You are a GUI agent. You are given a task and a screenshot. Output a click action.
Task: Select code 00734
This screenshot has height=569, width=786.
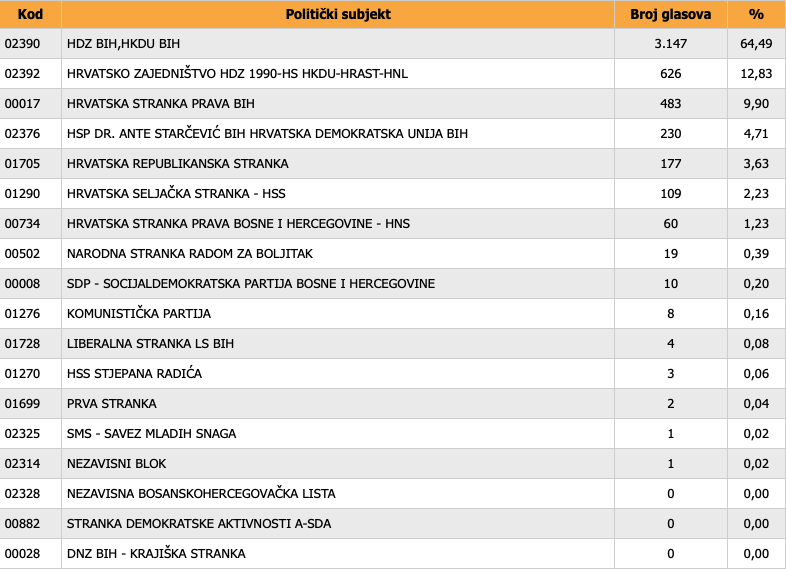click(x=22, y=224)
